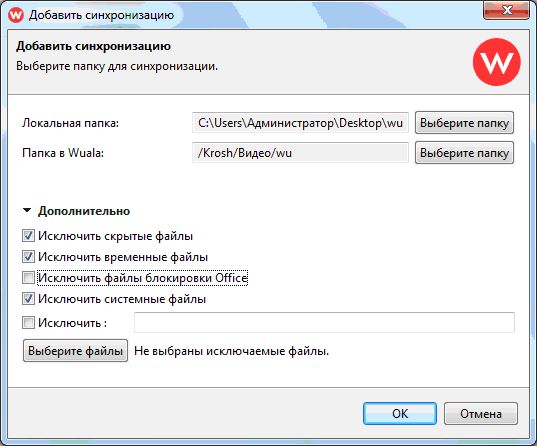Uncheck 'Исключить временные файлы' checkbox
The image size is (537, 446).
point(28,257)
